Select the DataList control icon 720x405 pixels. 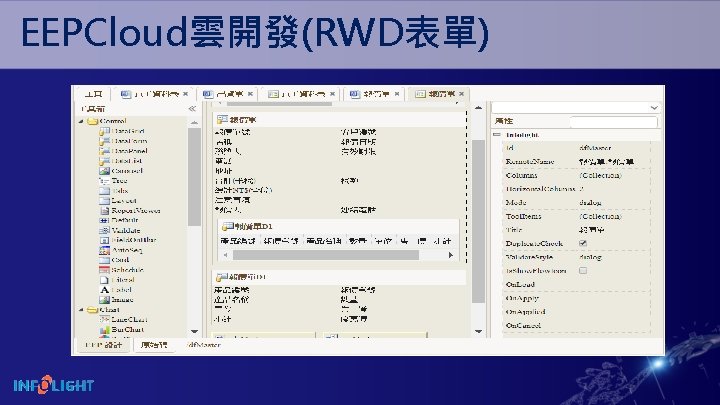tap(104, 161)
